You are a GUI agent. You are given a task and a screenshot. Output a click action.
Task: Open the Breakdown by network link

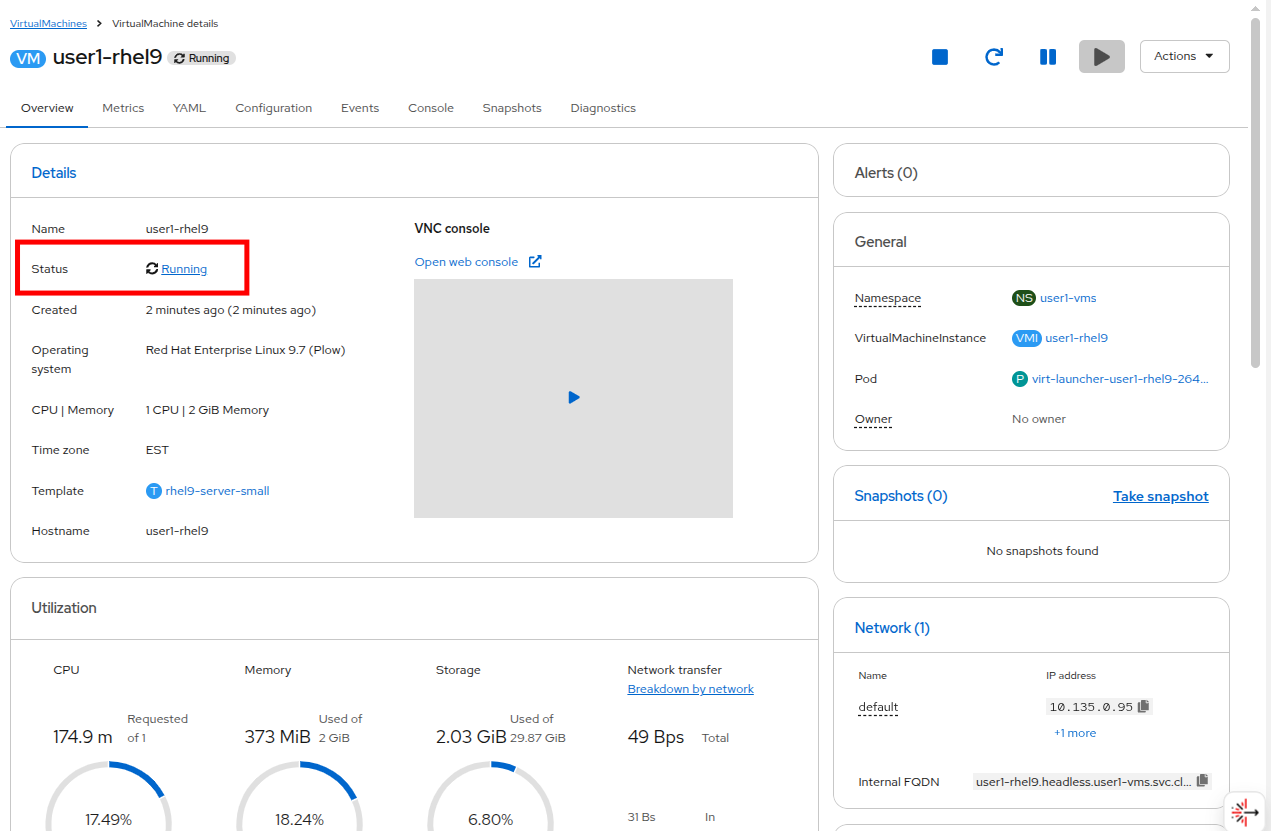click(x=690, y=689)
